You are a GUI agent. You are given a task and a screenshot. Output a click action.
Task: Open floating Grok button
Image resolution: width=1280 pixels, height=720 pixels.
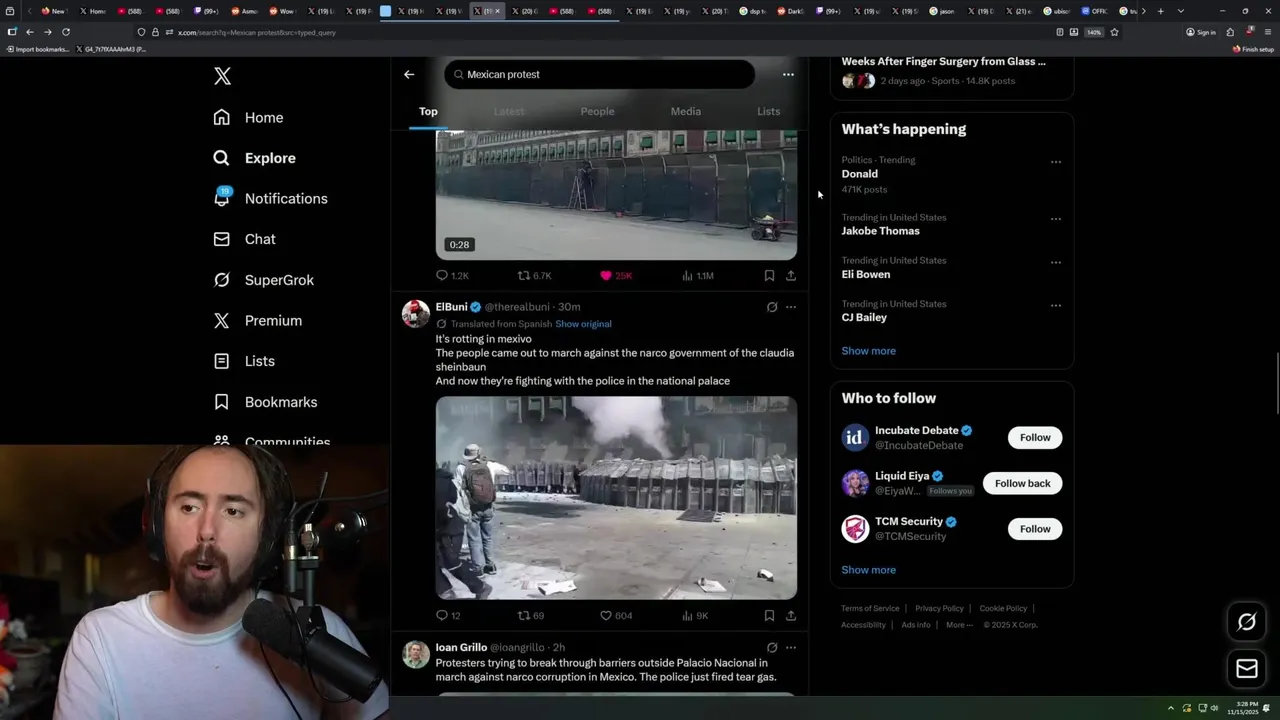click(1246, 622)
